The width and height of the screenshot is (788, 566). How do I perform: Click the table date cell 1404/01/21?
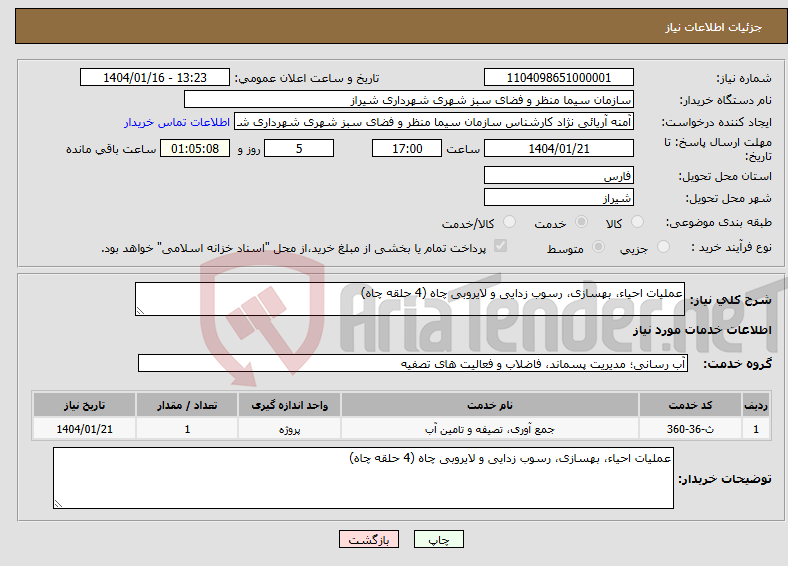tap(84, 429)
